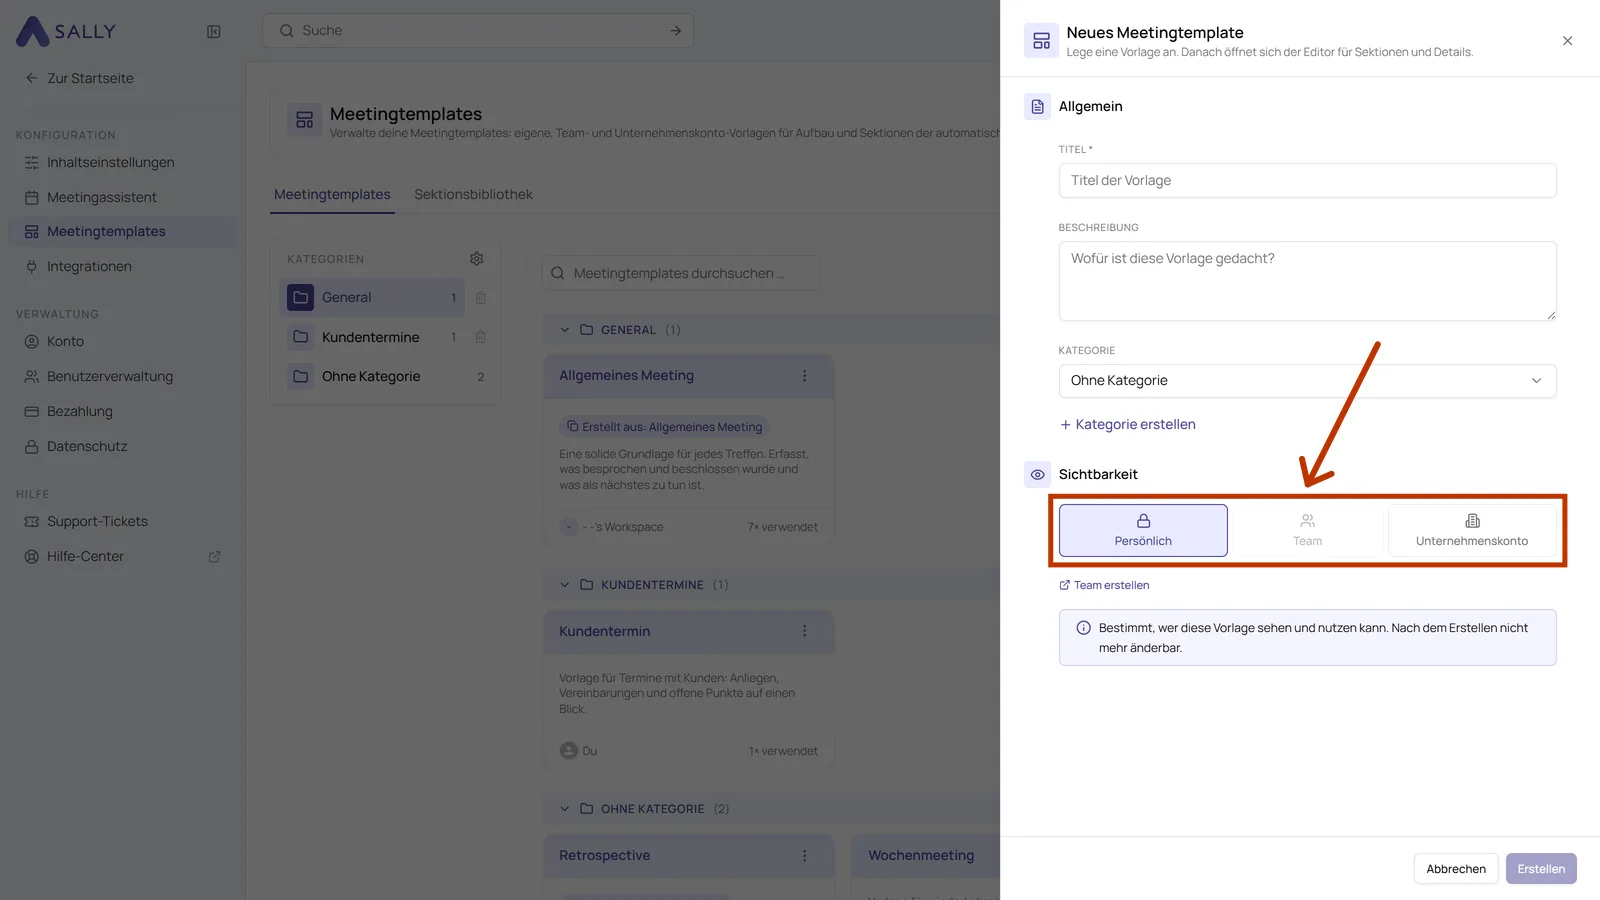Image resolution: width=1600 pixels, height=900 pixels.
Task: Open Inhaltseinstellungen in sidebar
Action: 122,162
